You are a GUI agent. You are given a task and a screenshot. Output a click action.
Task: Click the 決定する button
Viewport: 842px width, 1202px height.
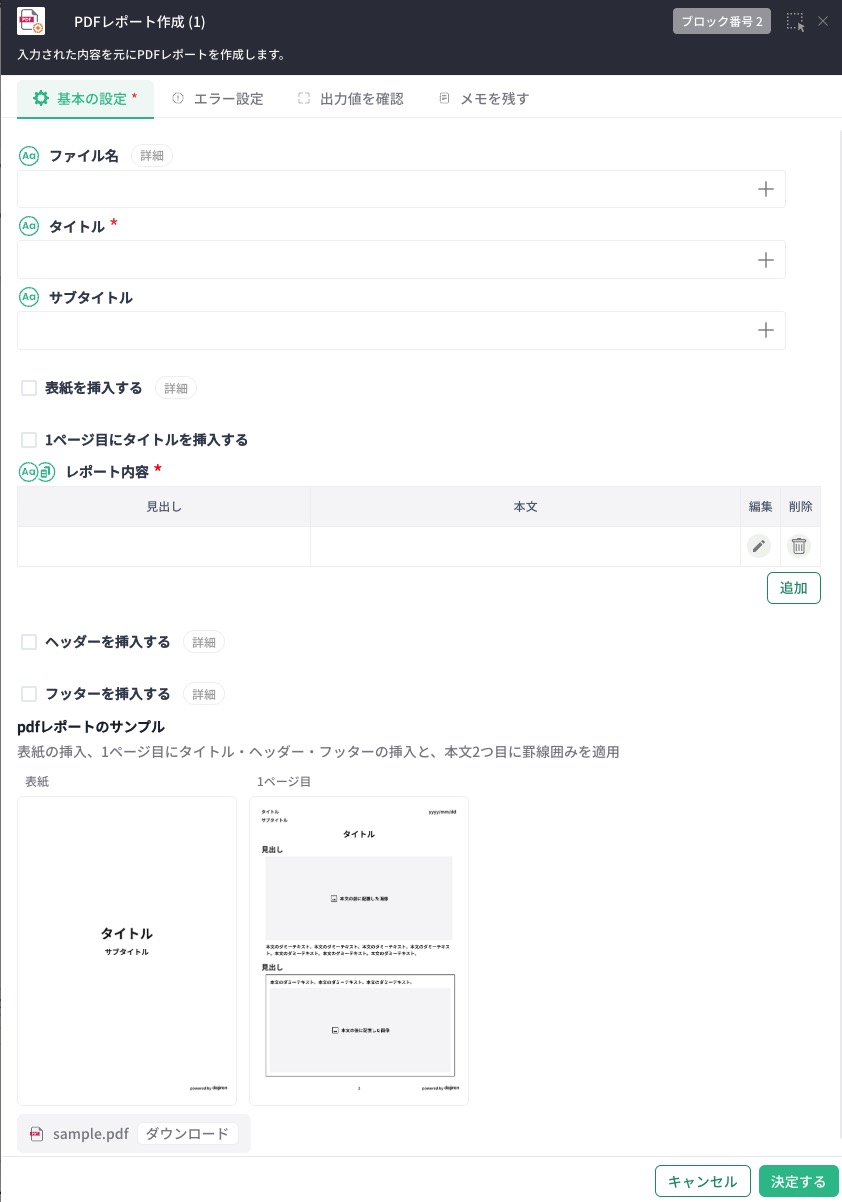798,1181
